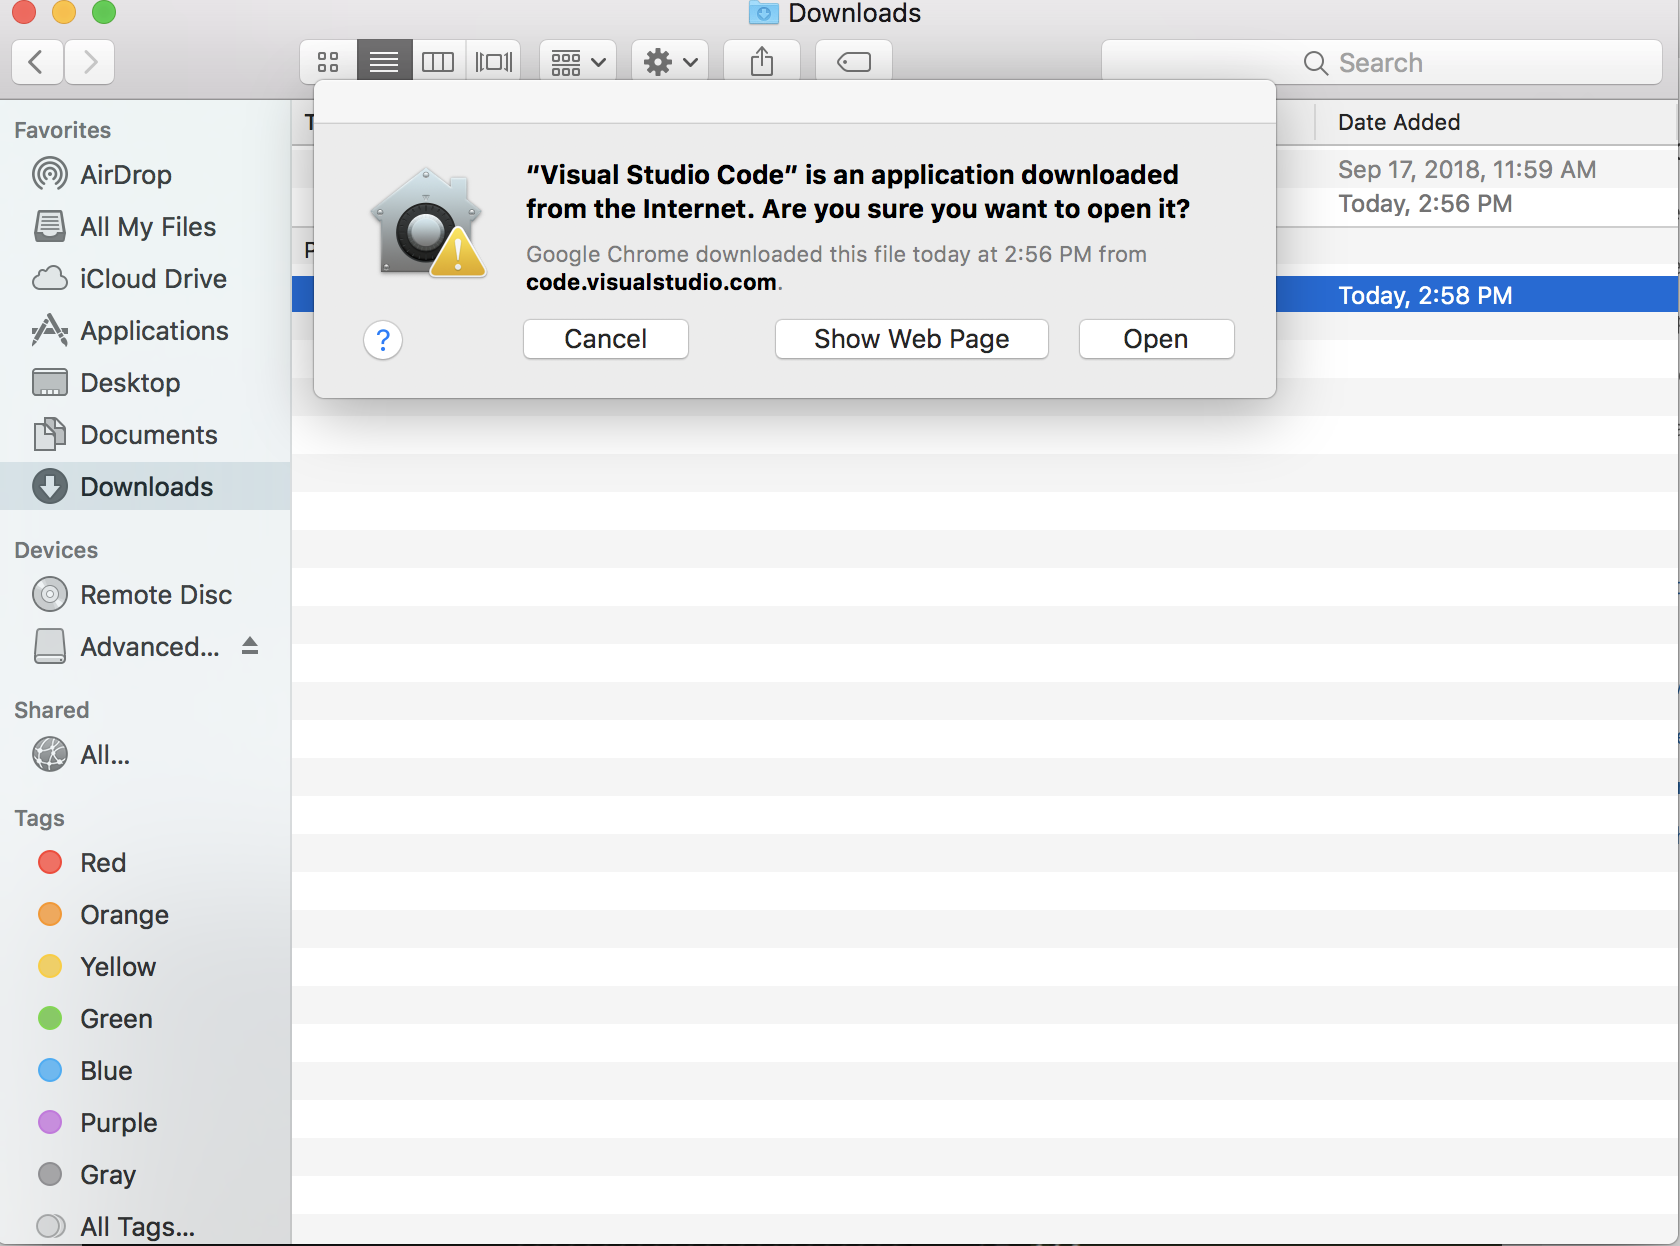Select the Yellow tag
Viewport: 1680px width, 1246px height.
click(145, 967)
